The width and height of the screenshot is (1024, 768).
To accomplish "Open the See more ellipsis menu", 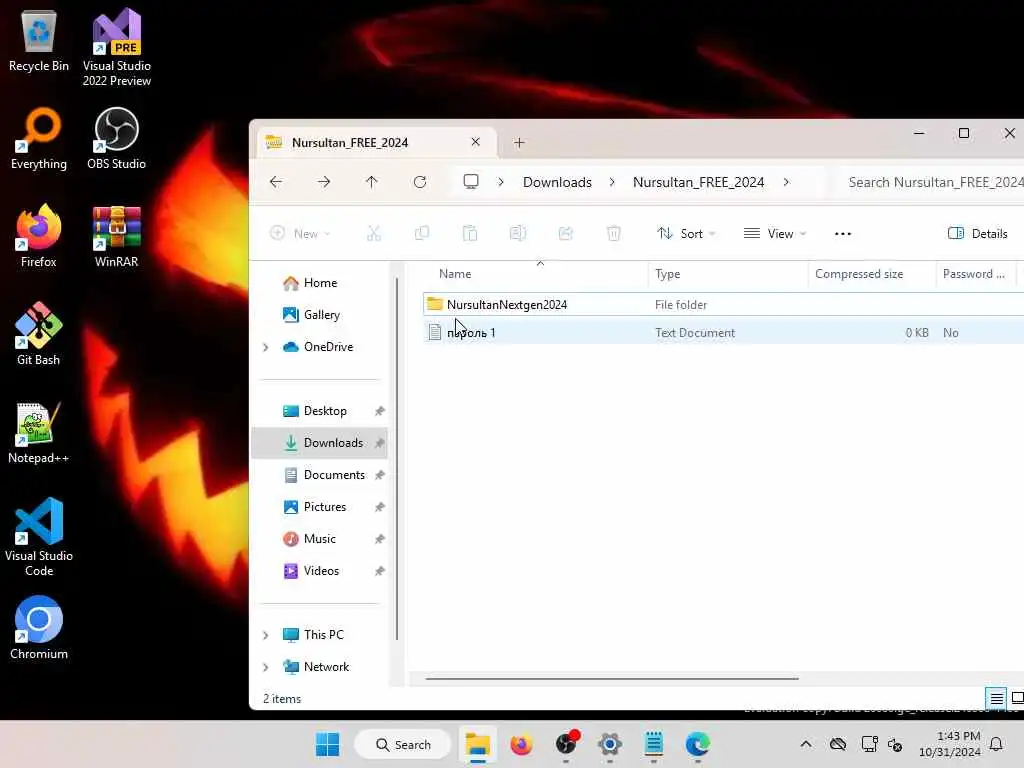I will point(843,234).
